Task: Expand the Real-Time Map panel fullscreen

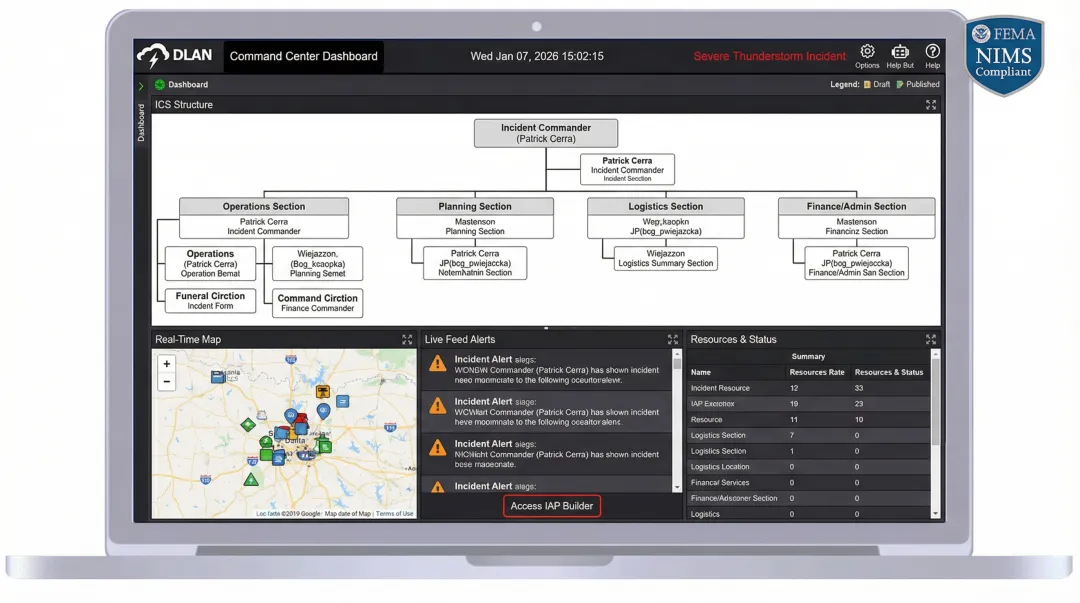Action: 407,340
